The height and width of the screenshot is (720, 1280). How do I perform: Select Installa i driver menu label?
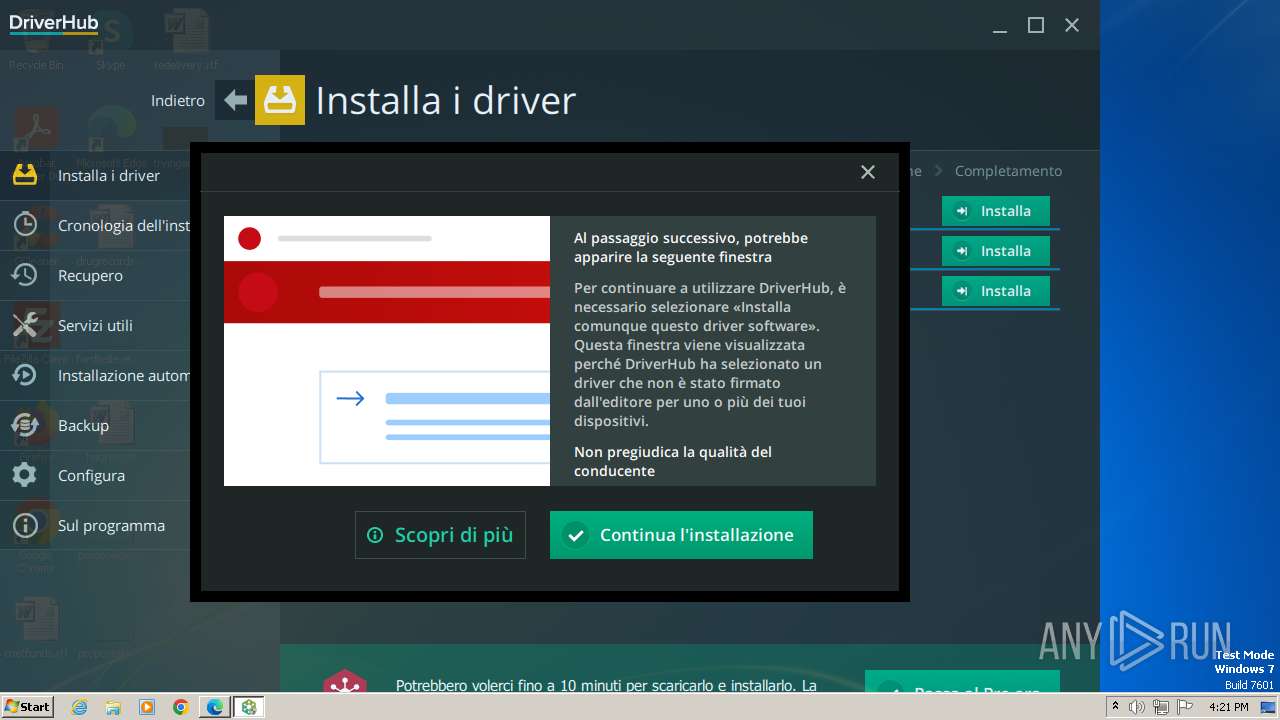[x=109, y=175]
